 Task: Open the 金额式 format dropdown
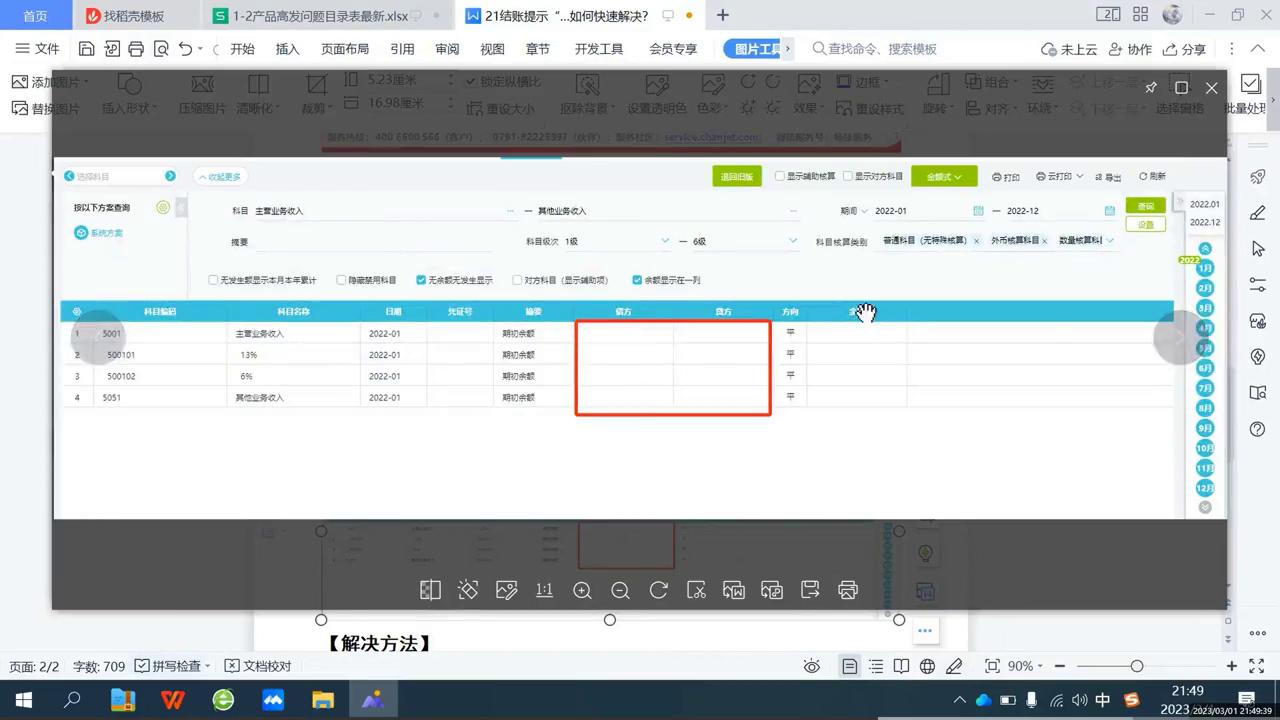pos(942,176)
